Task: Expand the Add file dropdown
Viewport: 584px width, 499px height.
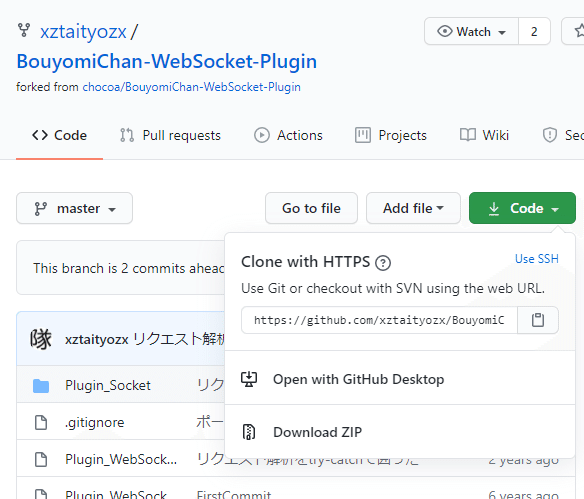Action: click(413, 208)
